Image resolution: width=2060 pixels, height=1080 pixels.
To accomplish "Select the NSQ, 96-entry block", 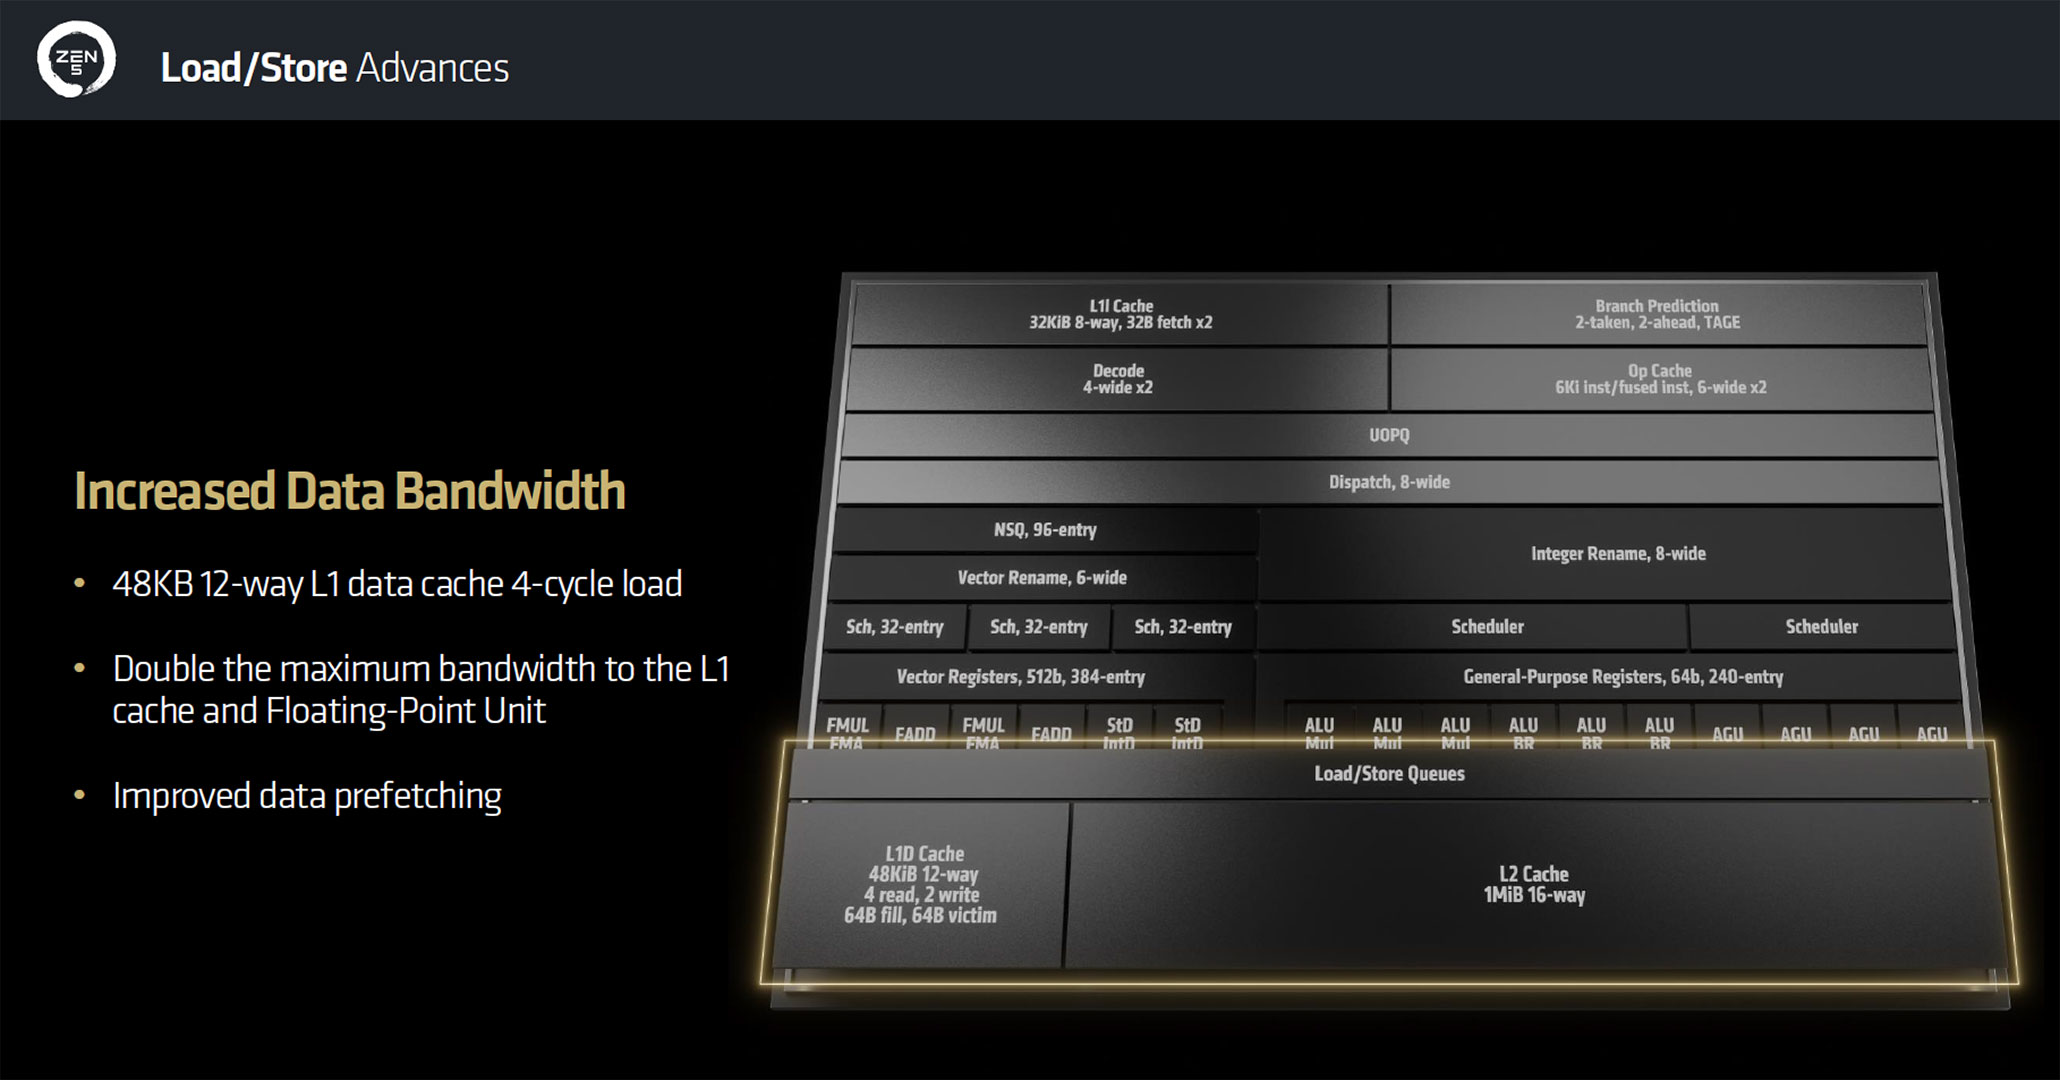I will (1044, 530).
